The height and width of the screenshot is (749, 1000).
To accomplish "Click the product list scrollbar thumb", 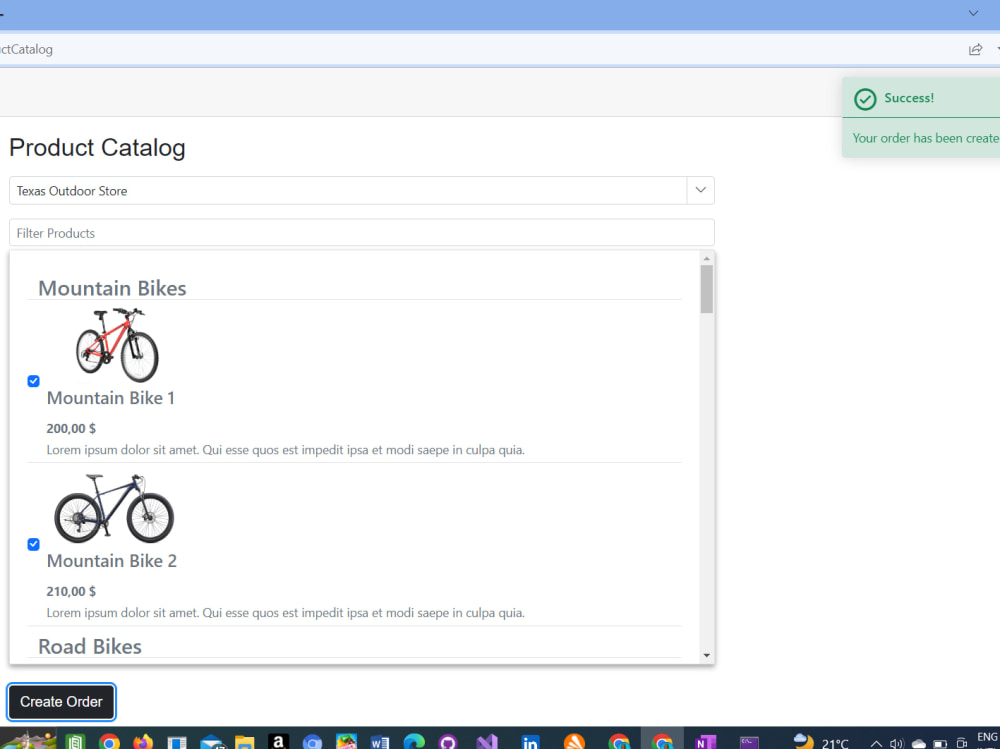I will click(x=706, y=290).
